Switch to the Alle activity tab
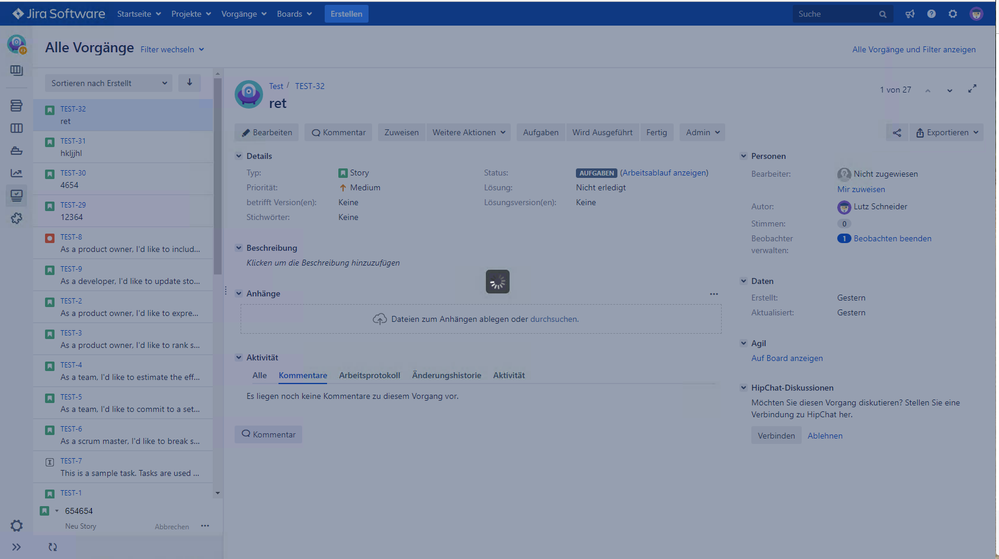 click(x=259, y=375)
